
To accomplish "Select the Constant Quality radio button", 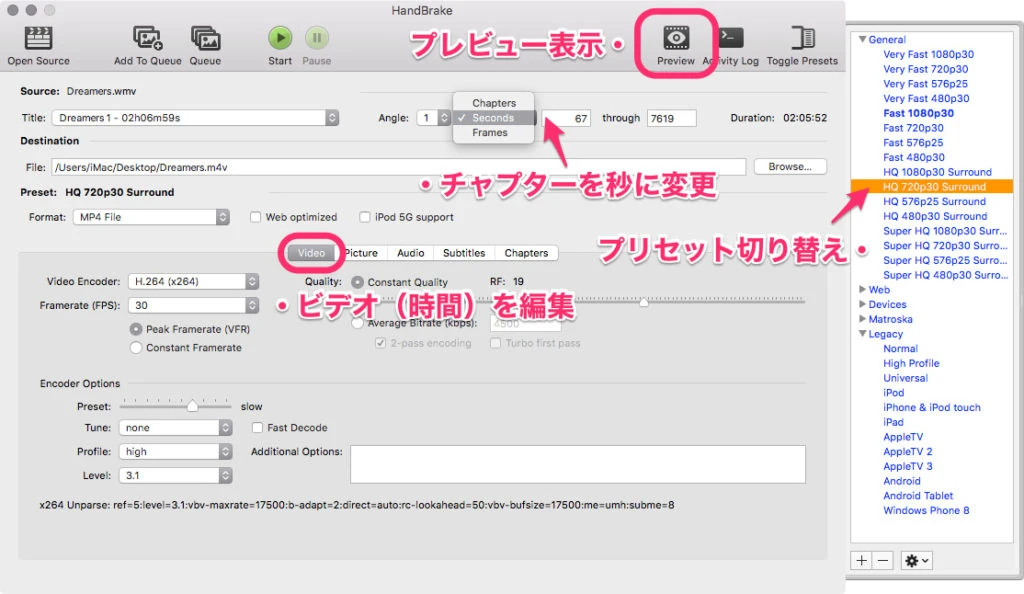I will point(357,282).
